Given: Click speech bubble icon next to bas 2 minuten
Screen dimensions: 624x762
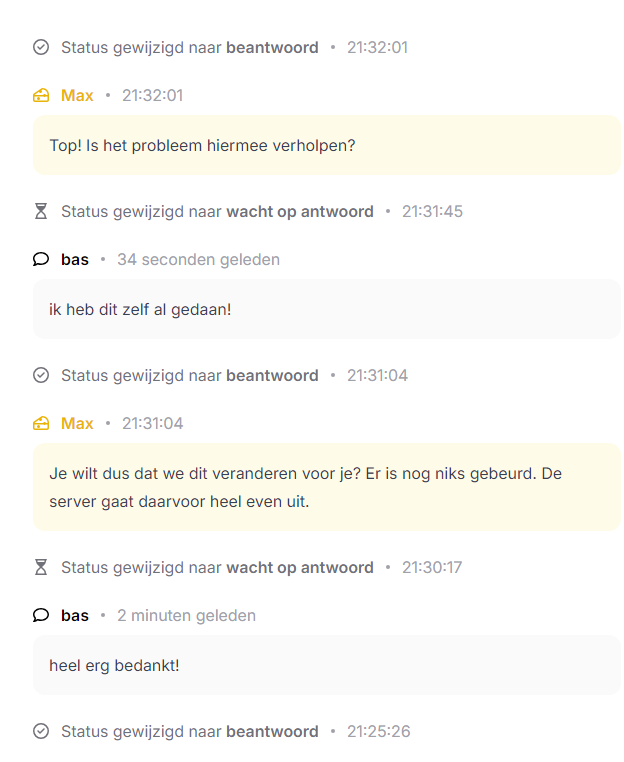Looking at the screenshot, I should point(41,615).
